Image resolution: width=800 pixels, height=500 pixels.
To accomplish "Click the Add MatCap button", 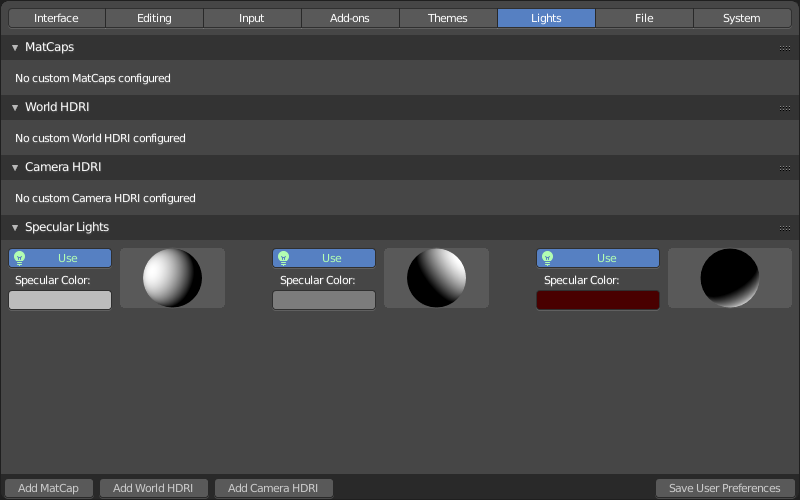I will tap(48, 488).
